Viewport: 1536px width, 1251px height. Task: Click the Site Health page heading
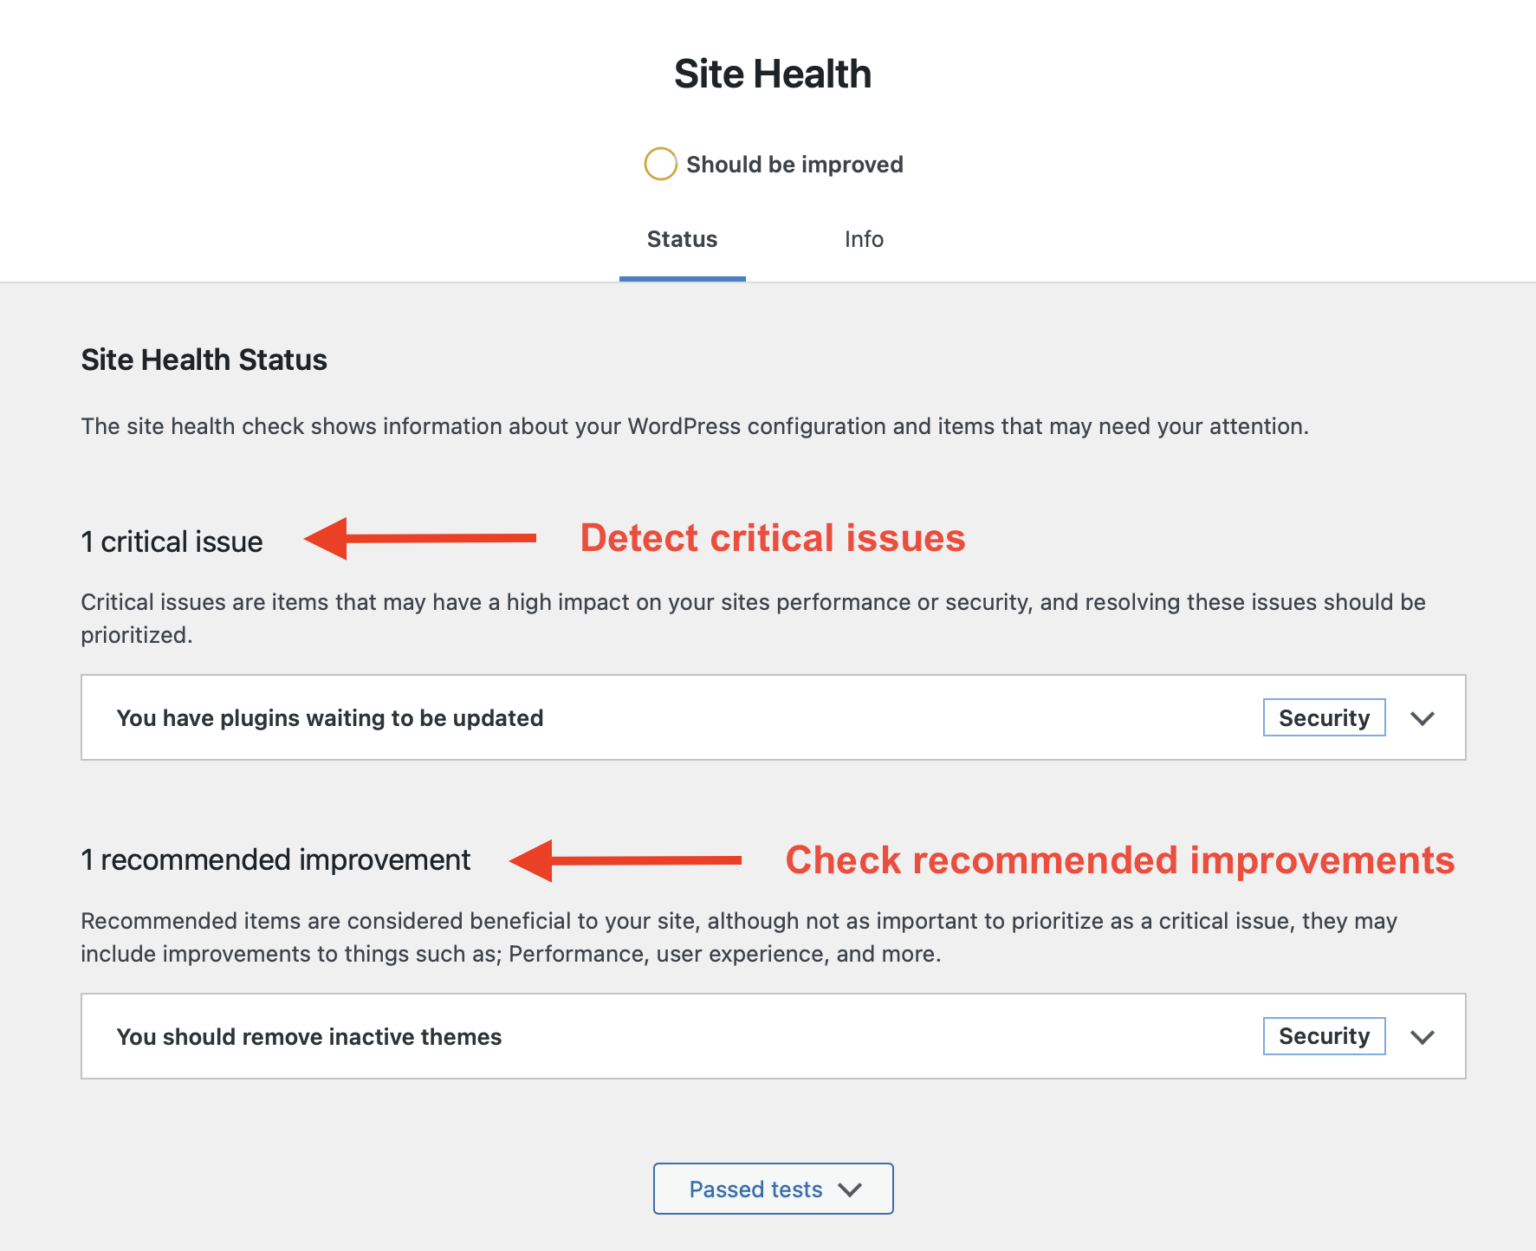click(x=772, y=72)
